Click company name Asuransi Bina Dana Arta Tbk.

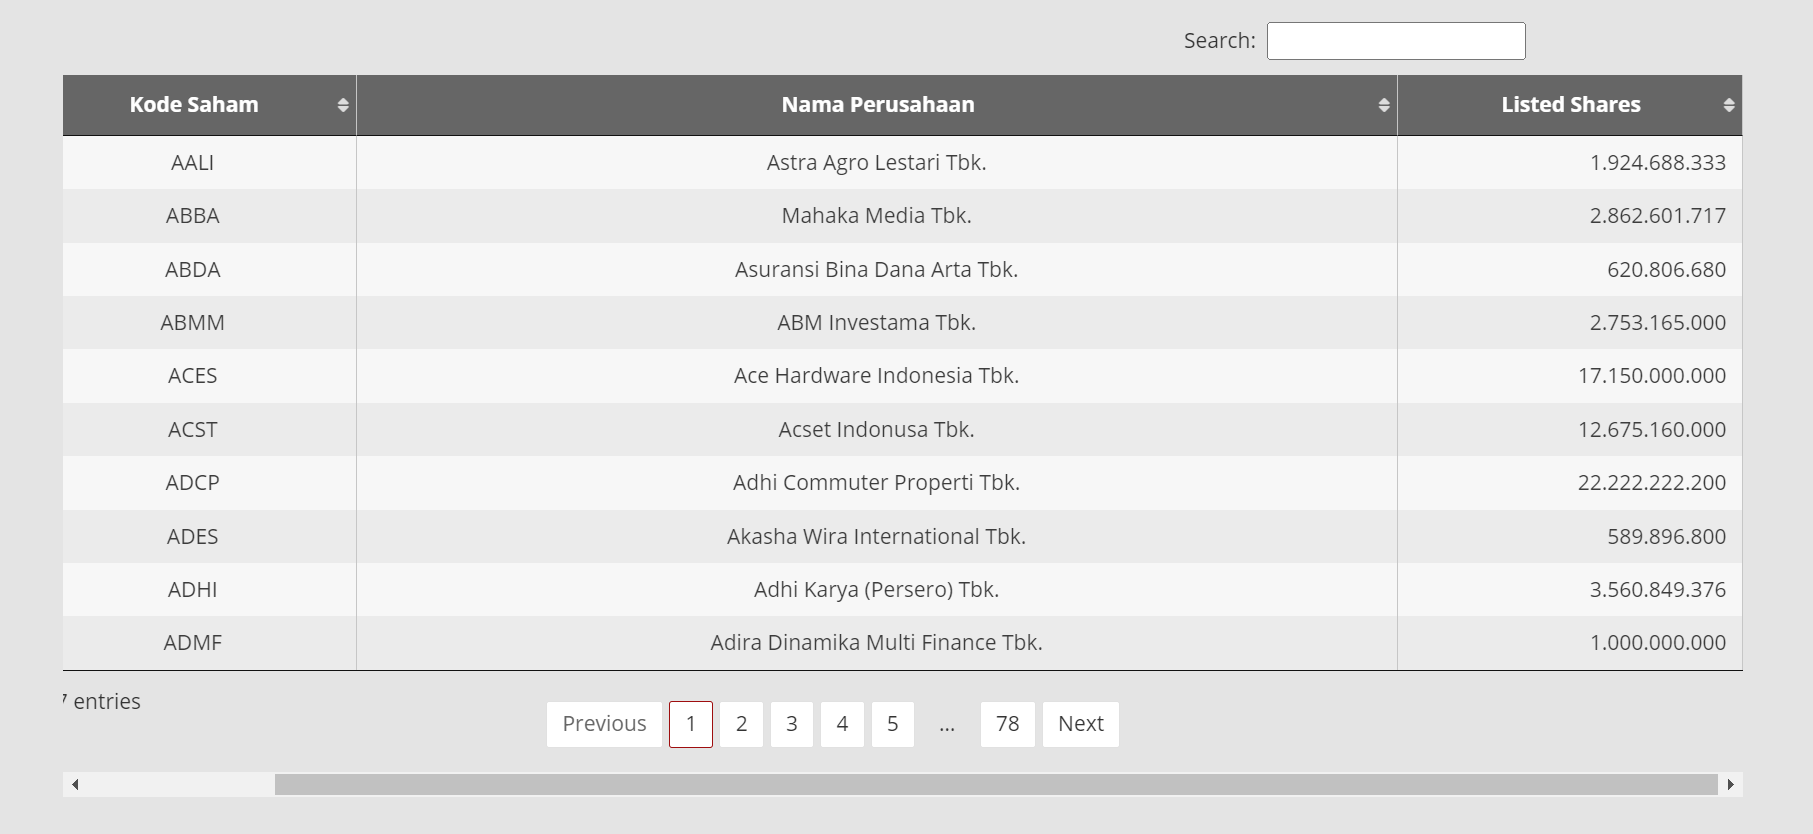[877, 270]
